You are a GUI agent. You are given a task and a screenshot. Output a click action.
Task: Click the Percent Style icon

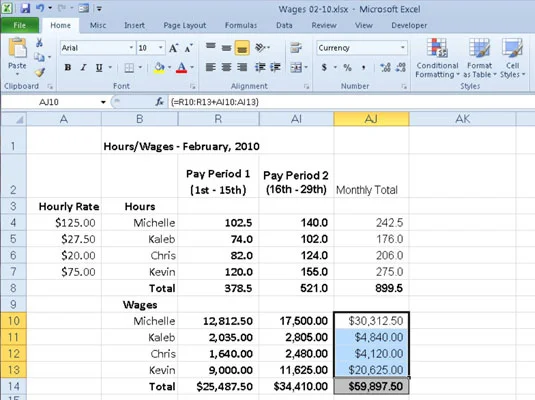point(347,68)
